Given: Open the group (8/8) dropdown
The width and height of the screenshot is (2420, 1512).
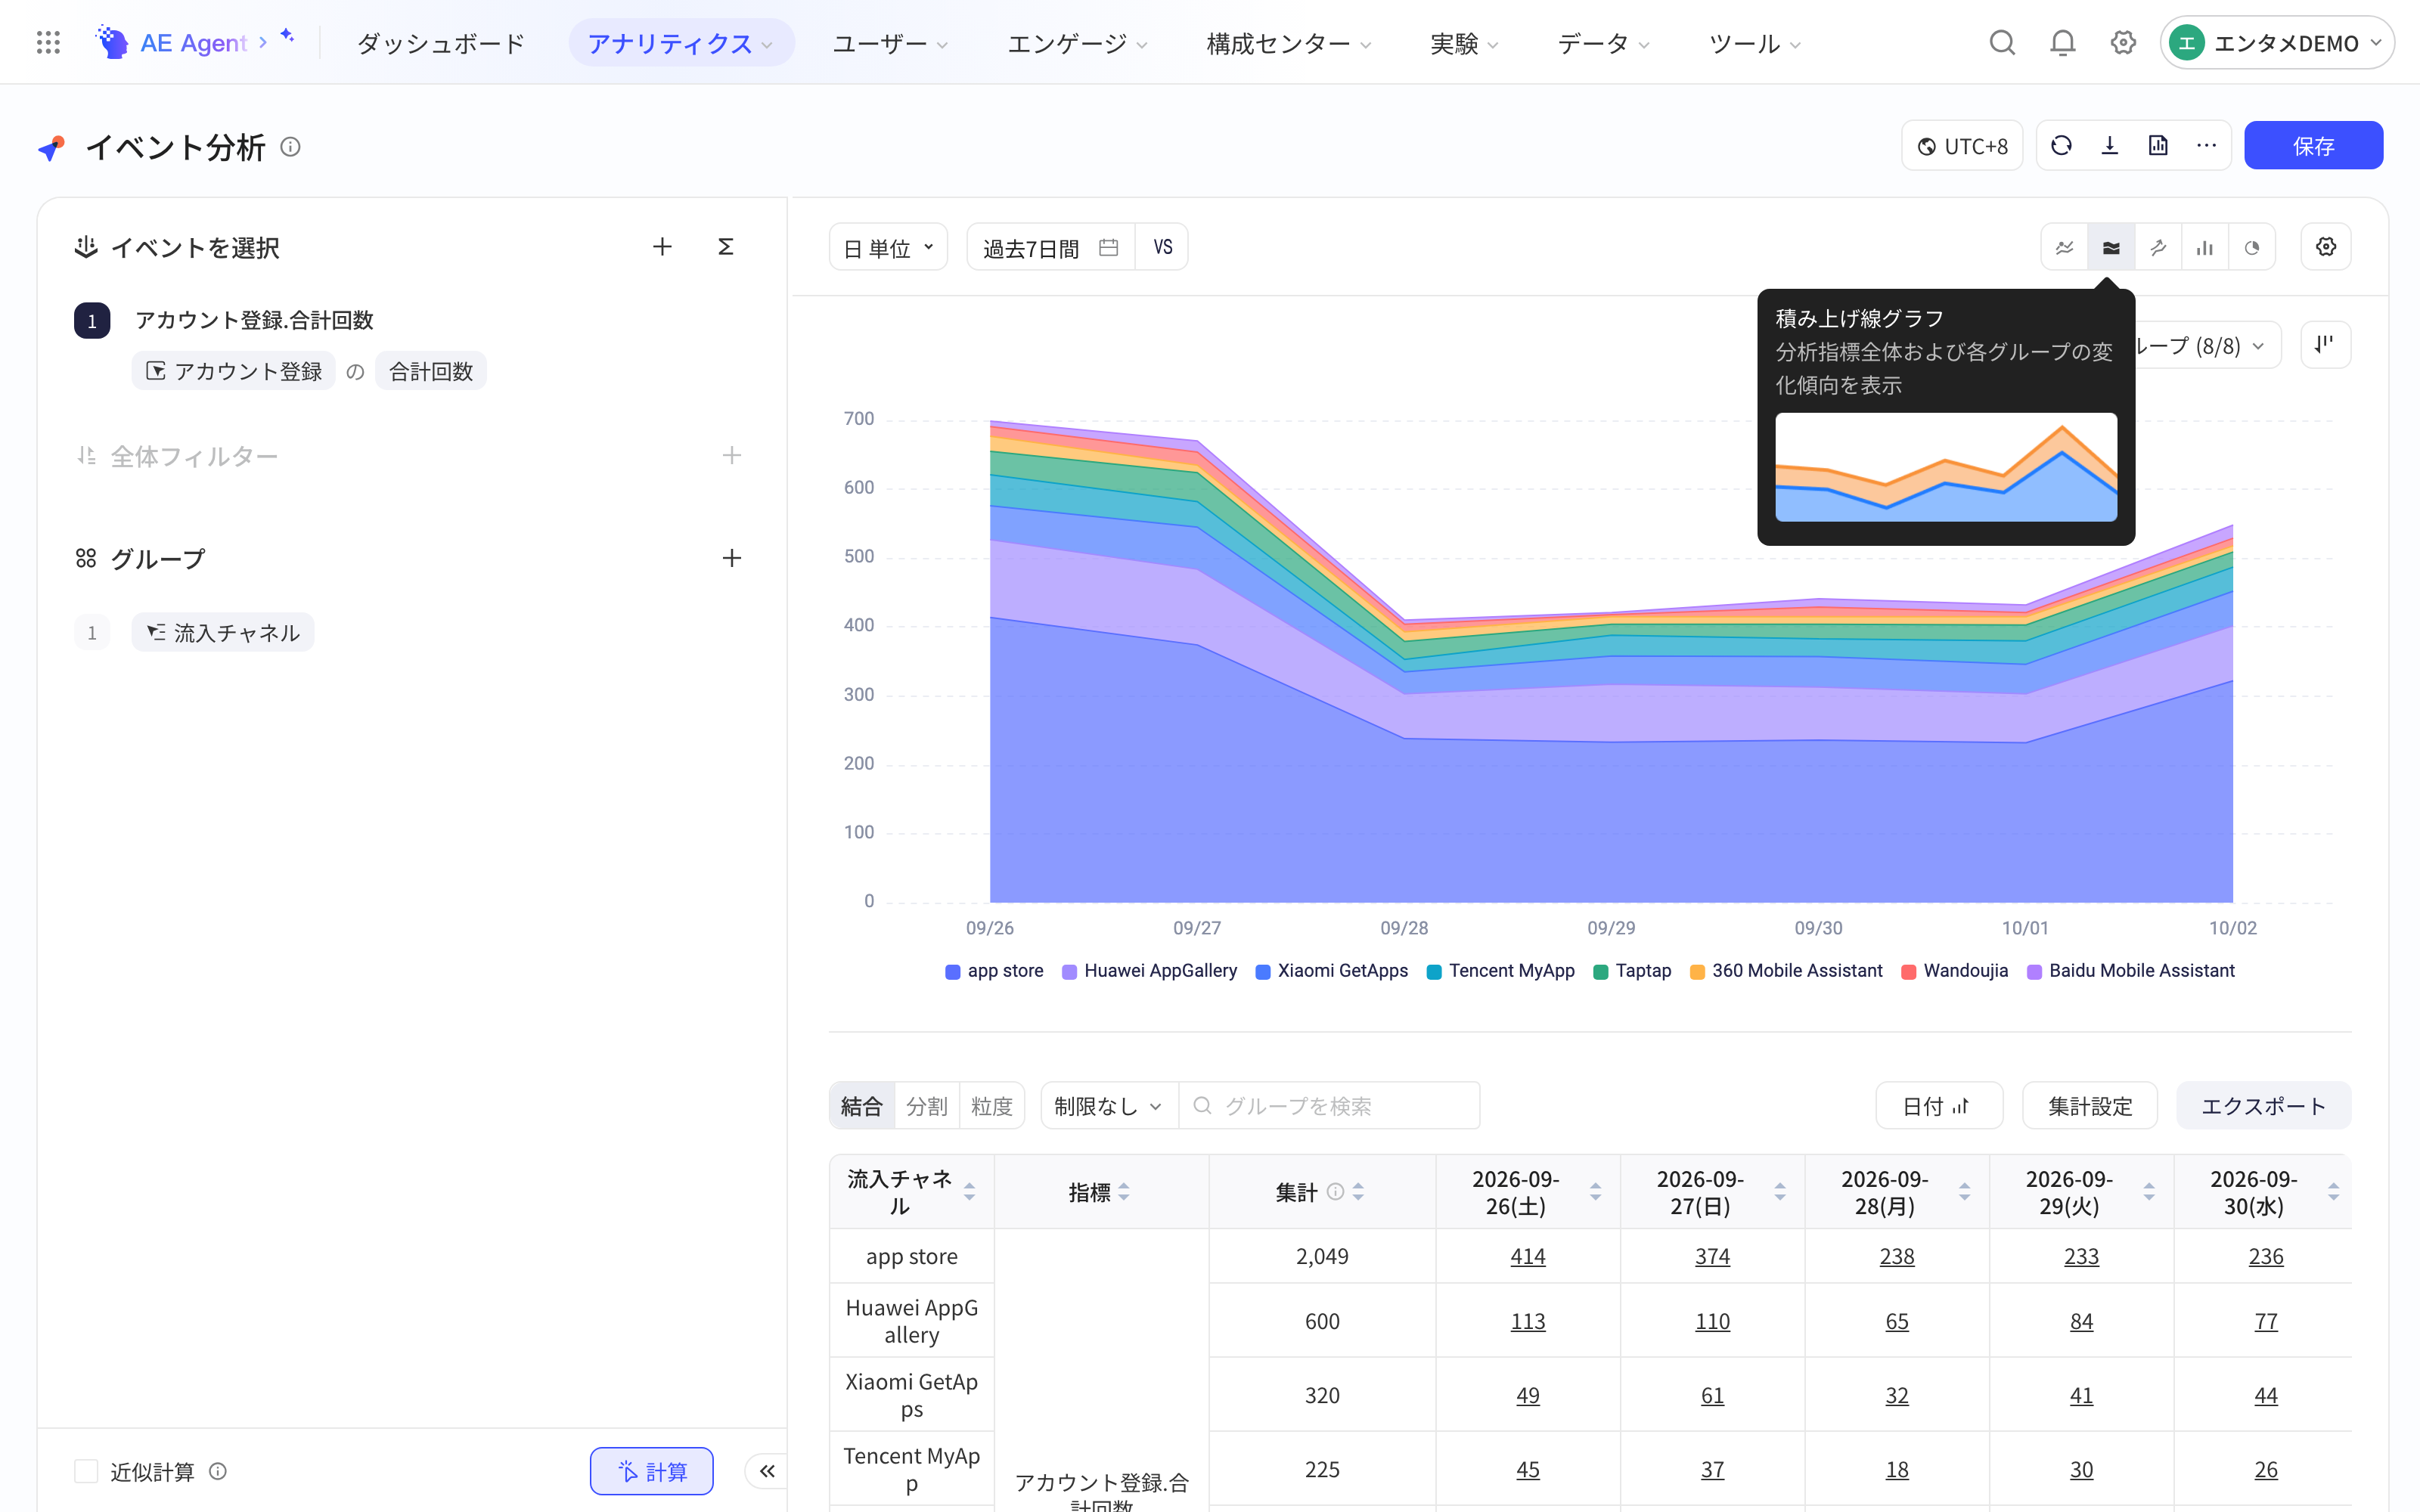Looking at the screenshot, I should [x=2208, y=345].
